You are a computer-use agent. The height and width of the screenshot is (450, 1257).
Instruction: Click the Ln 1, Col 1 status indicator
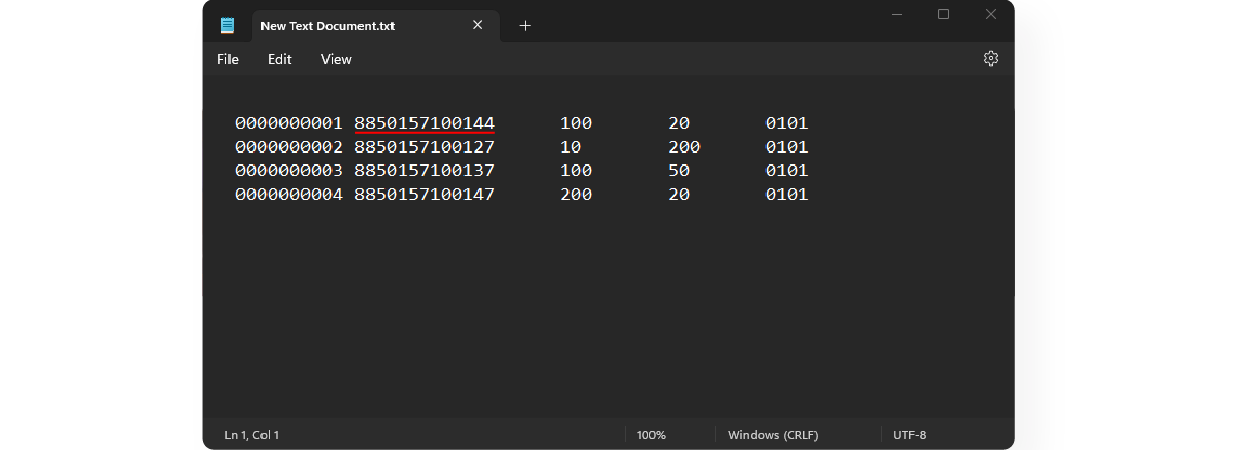(251, 435)
